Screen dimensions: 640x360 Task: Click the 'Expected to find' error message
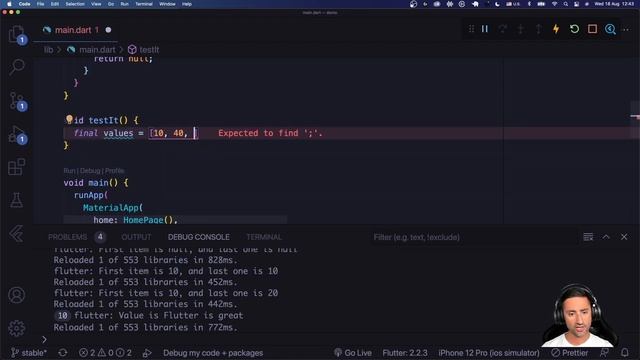(270, 133)
